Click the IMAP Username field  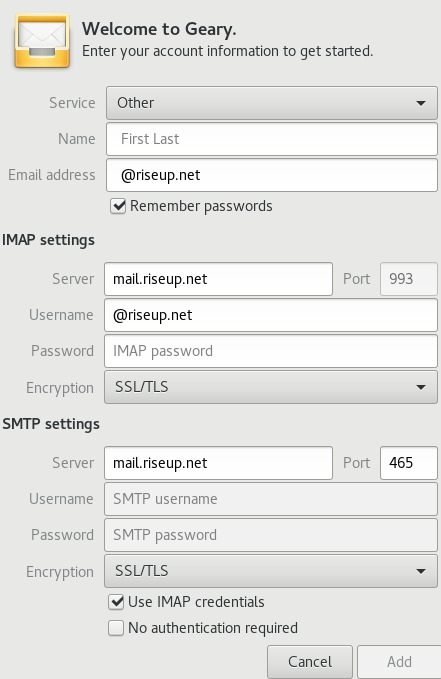click(271, 315)
